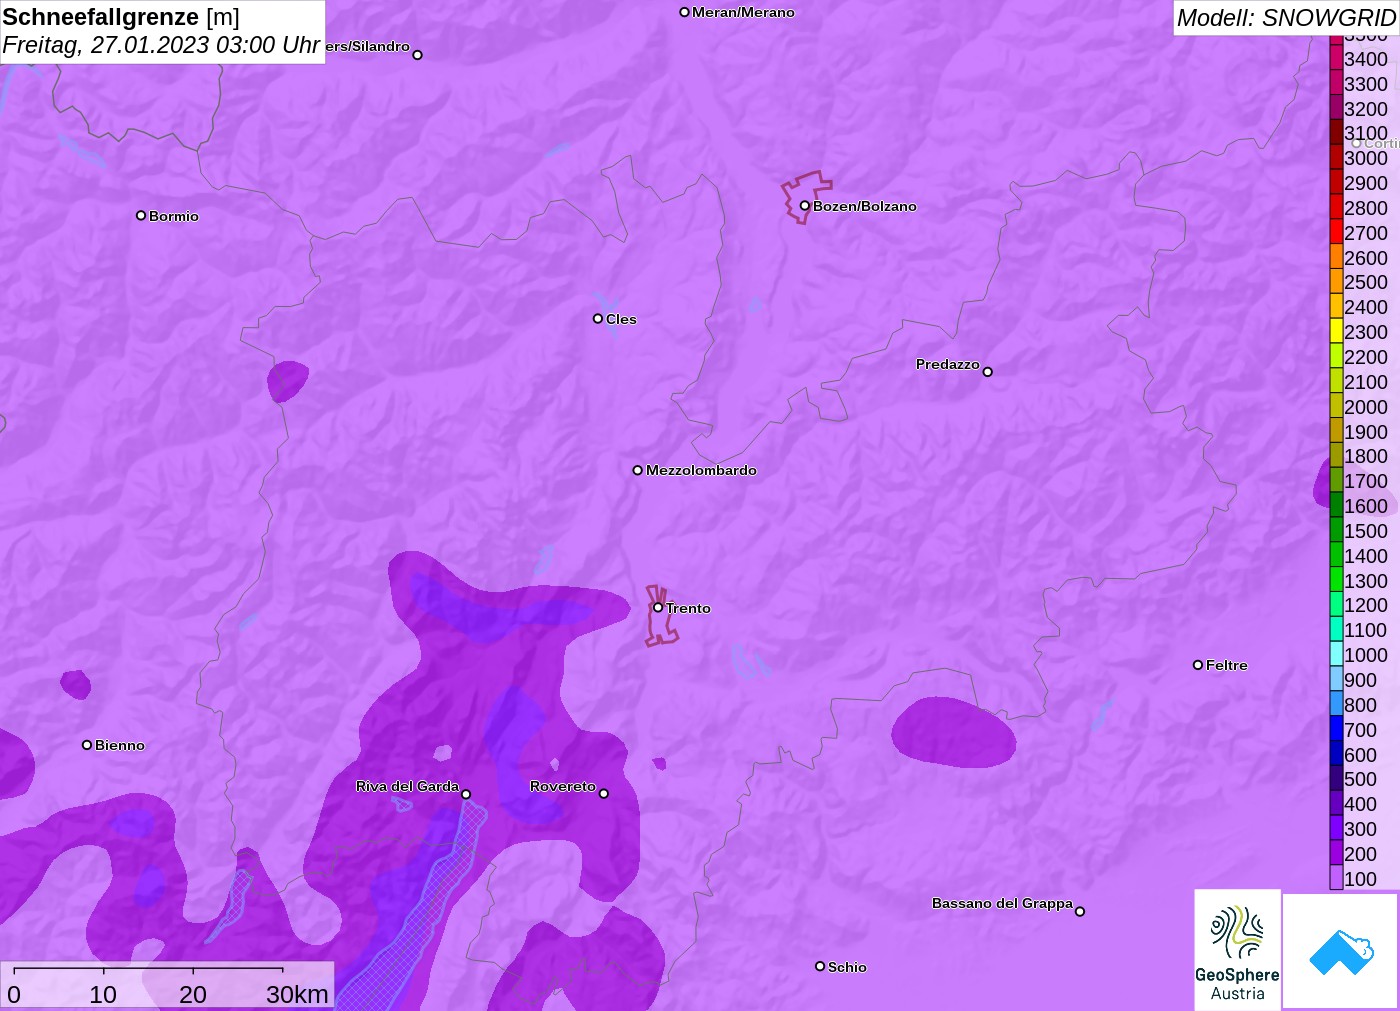Click the 10 mark on scale bar
This screenshot has height=1011, width=1400.
point(103,994)
